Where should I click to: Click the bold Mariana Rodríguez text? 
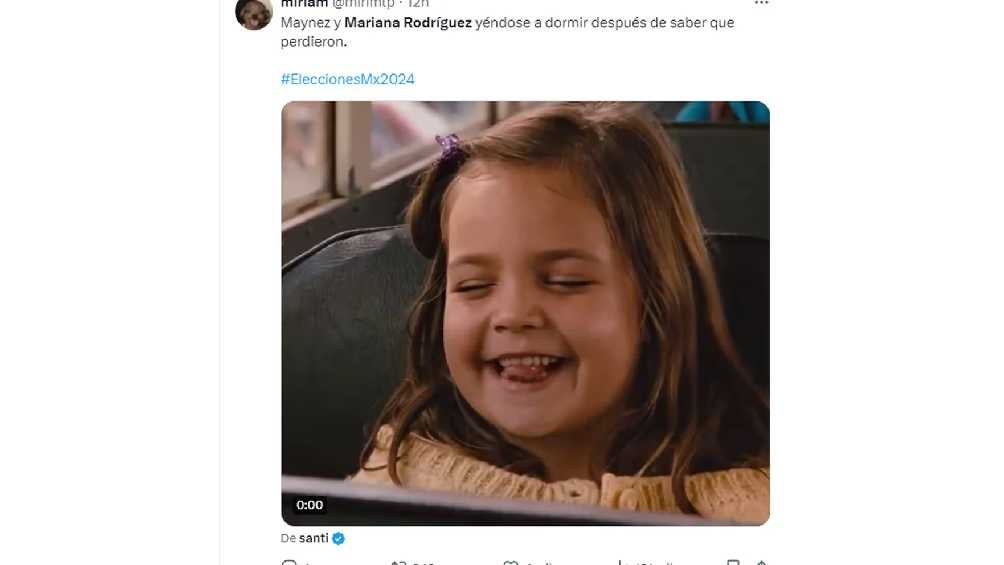point(408,22)
